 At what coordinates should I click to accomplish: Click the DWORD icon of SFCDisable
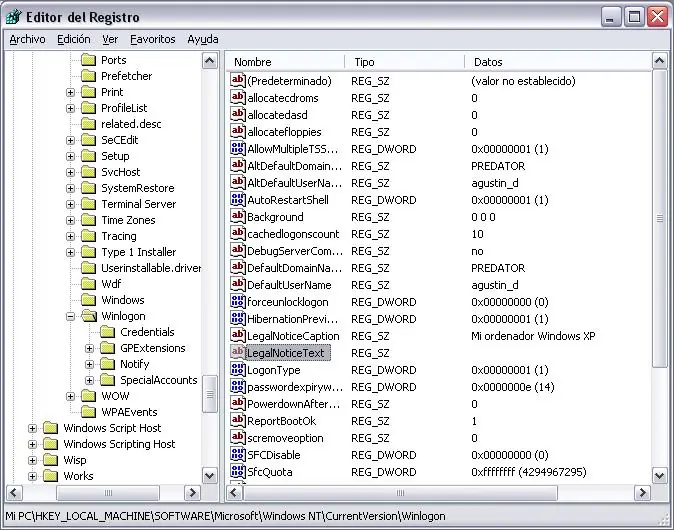click(238, 454)
